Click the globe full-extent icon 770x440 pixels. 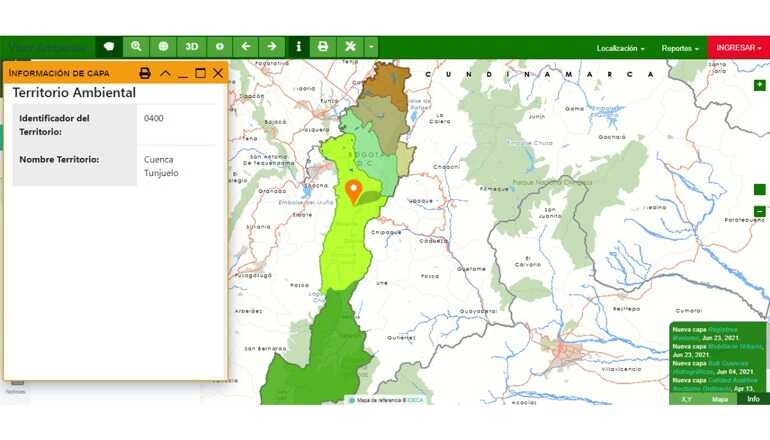pyautogui.click(x=163, y=47)
